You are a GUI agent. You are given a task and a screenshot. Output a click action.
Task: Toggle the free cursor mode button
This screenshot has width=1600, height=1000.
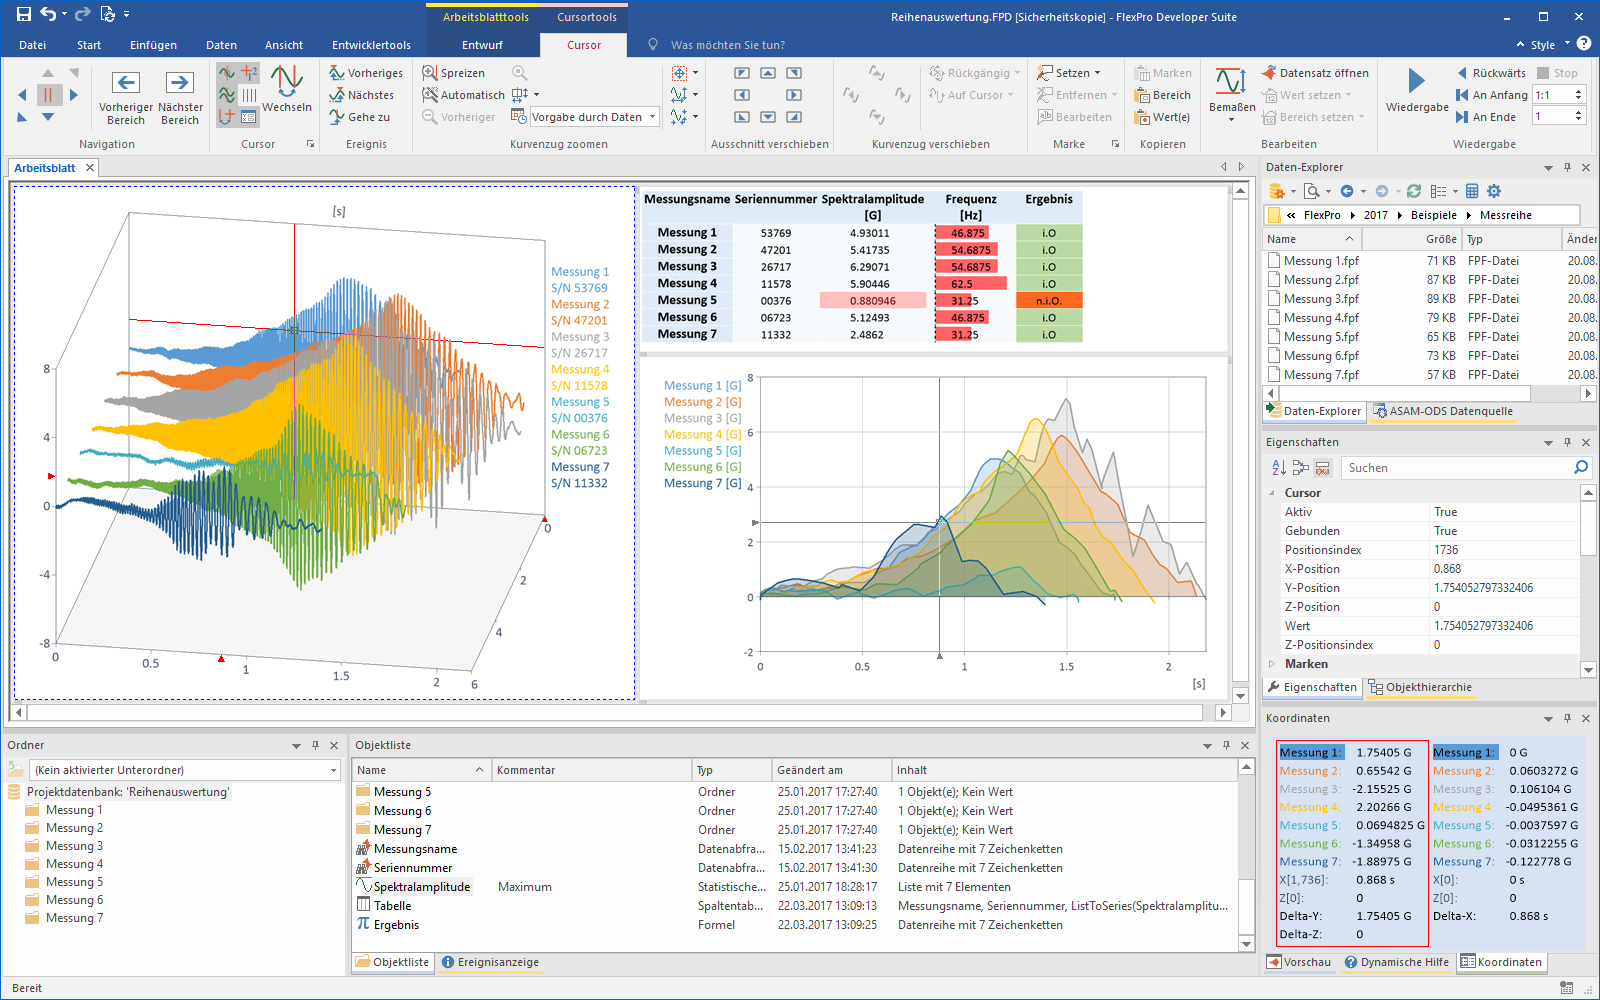[x=227, y=73]
